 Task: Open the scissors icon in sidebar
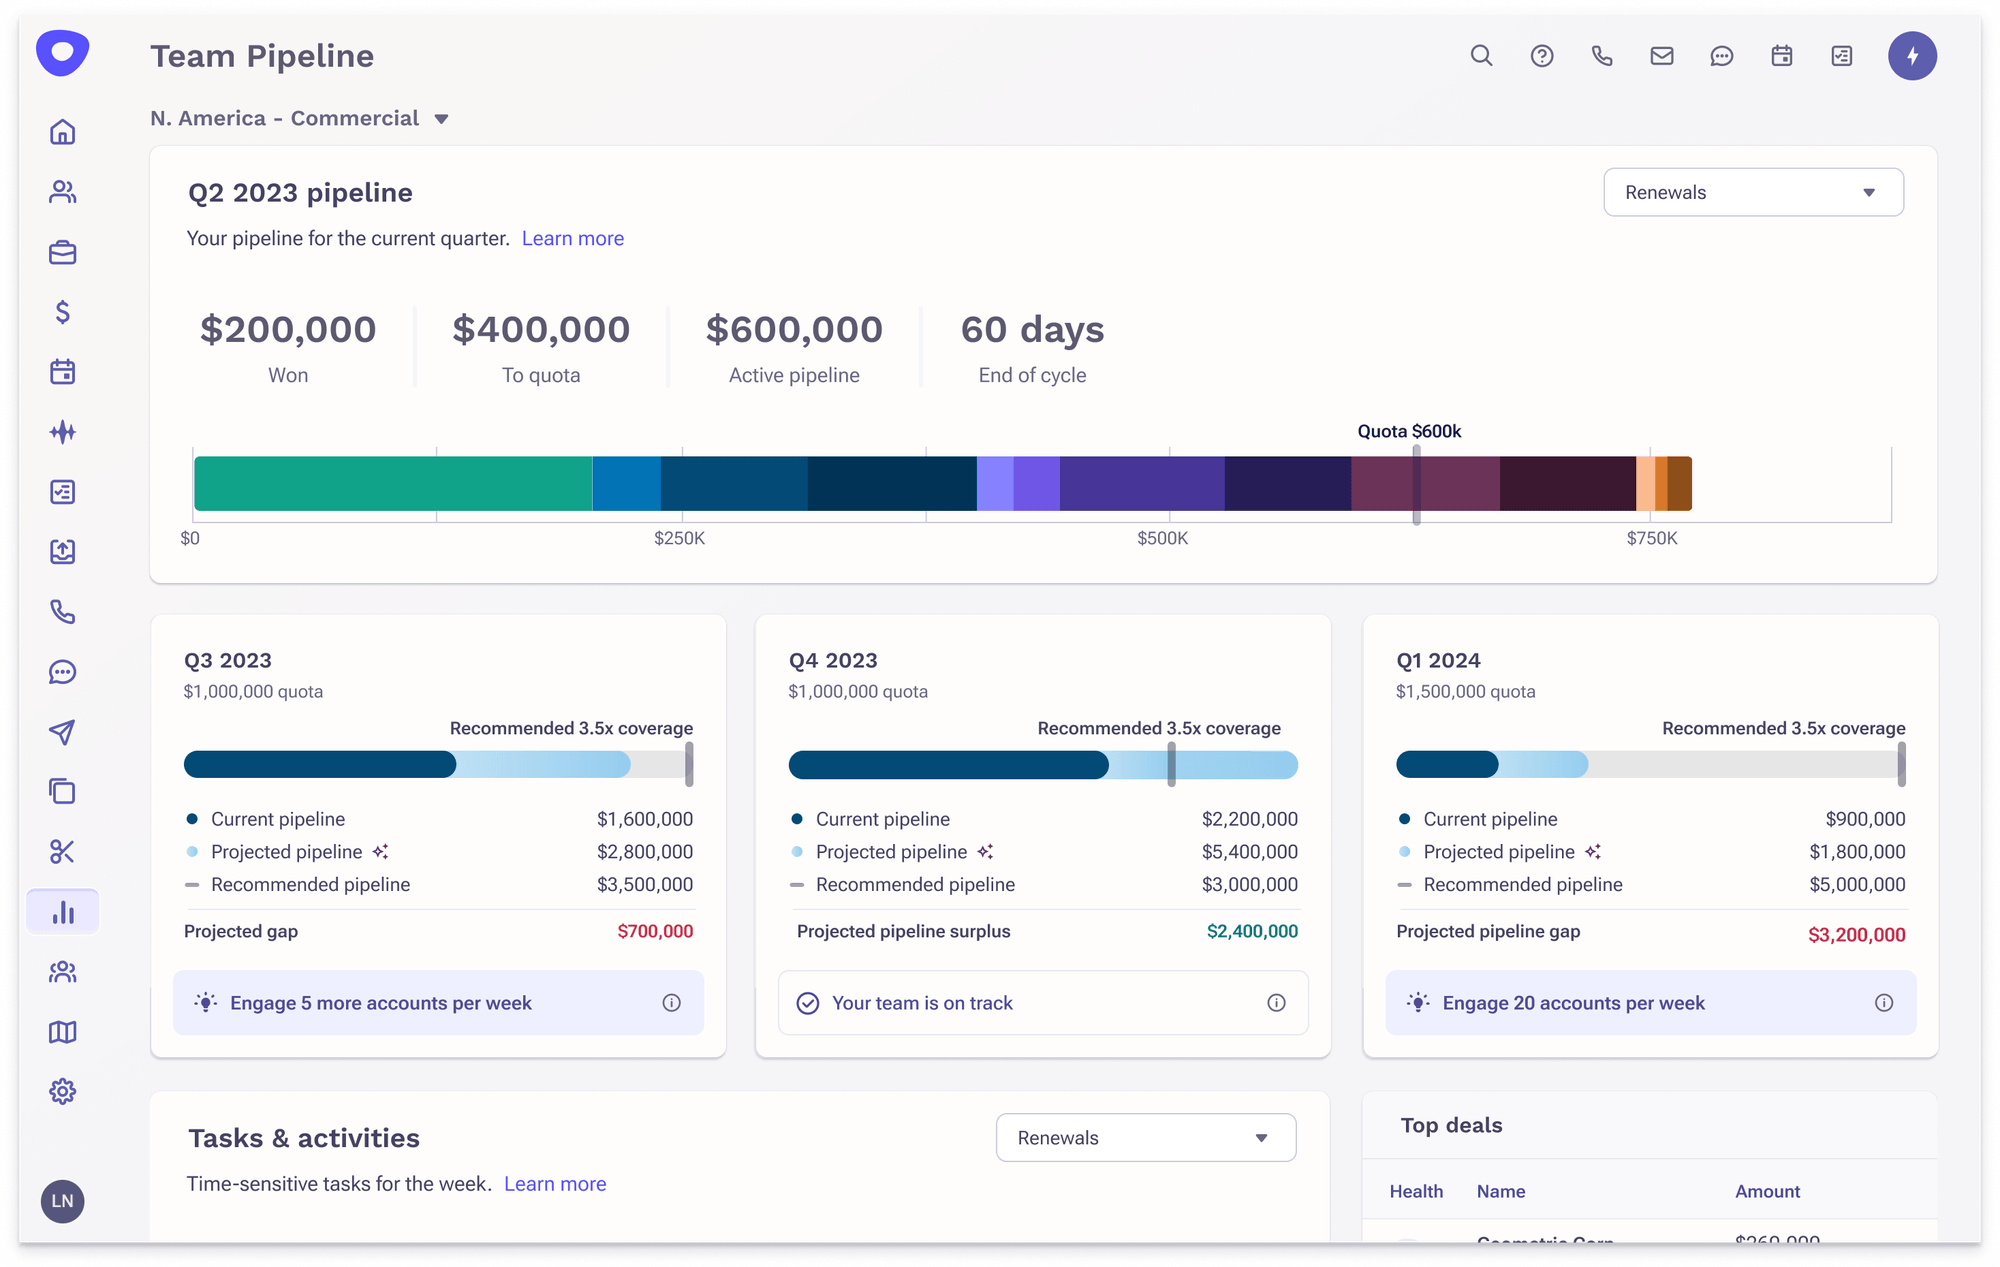pos(63,852)
